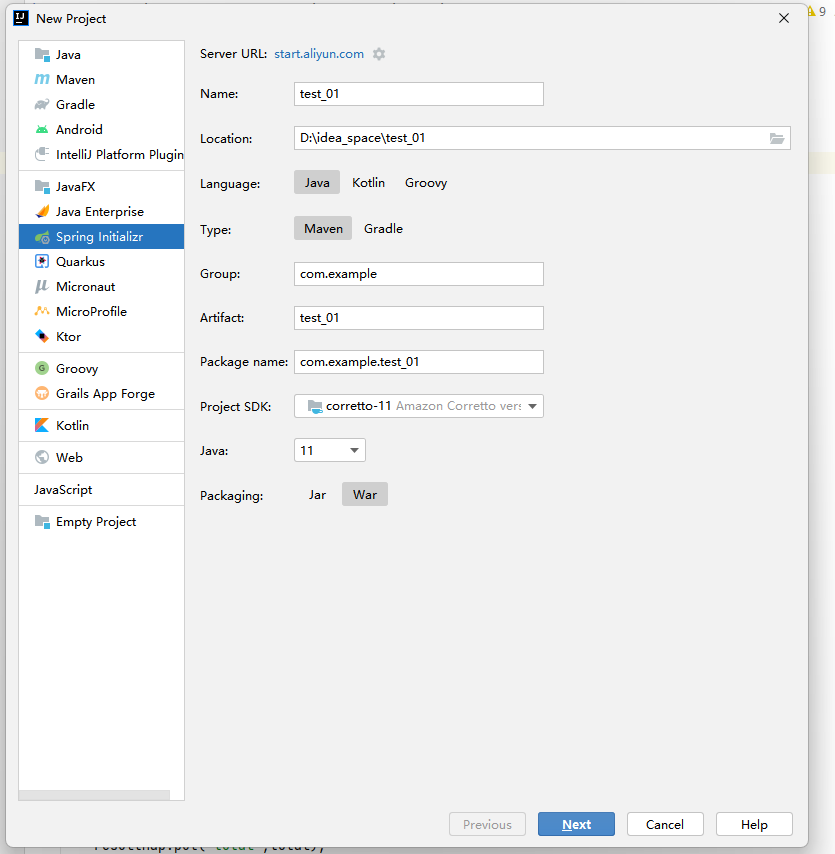This screenshot has width=835, height=854.
Task: Click the Spring Initializr leaf icon
Action: [x=42, y=237]
